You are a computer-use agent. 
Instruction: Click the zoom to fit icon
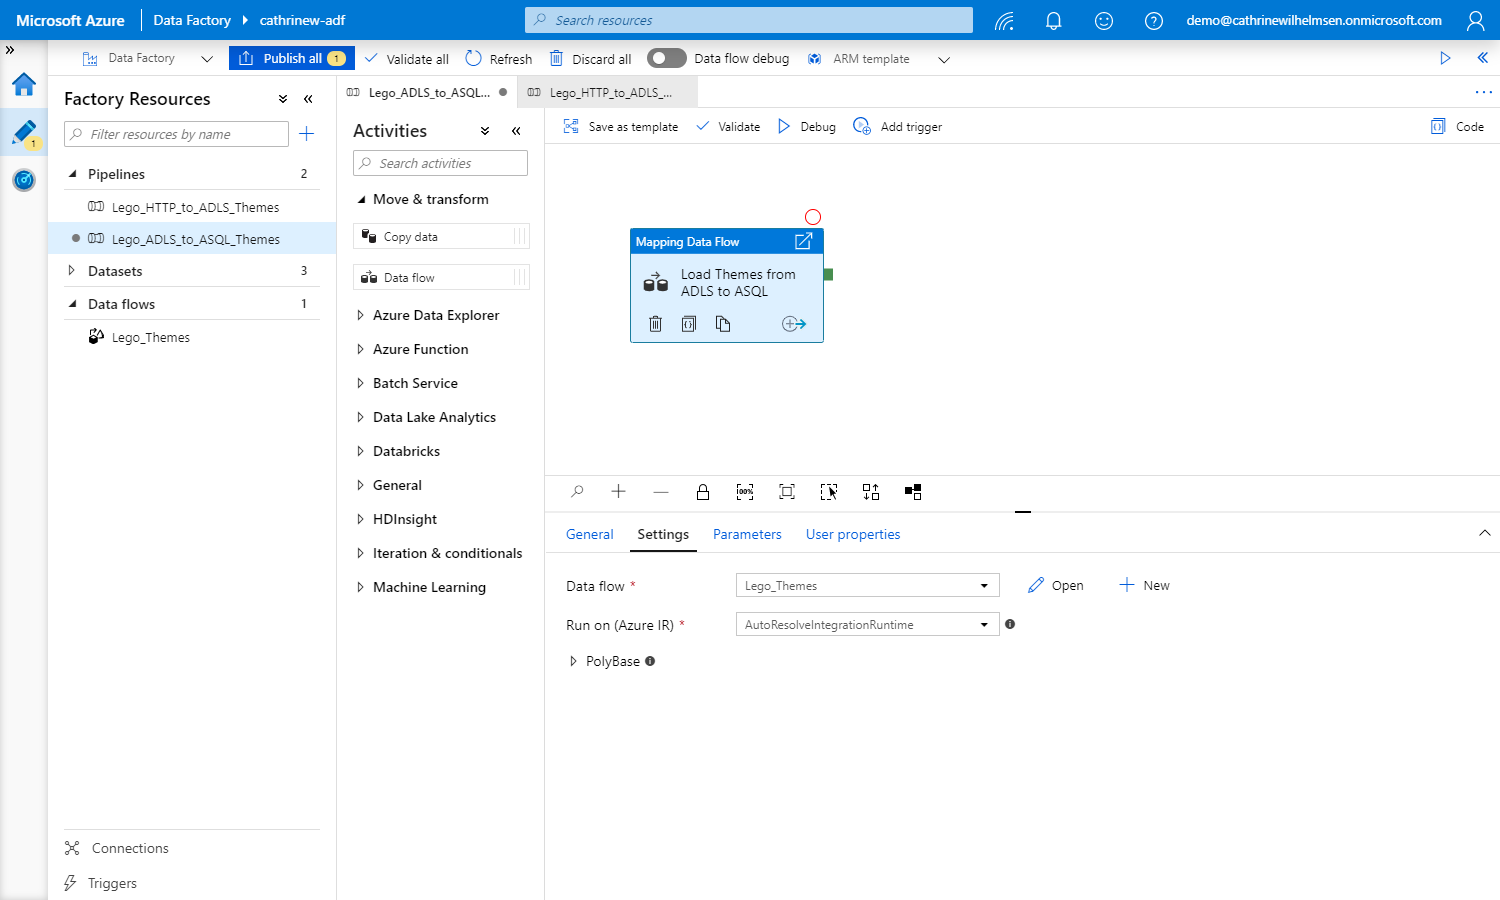coord(787,492)
